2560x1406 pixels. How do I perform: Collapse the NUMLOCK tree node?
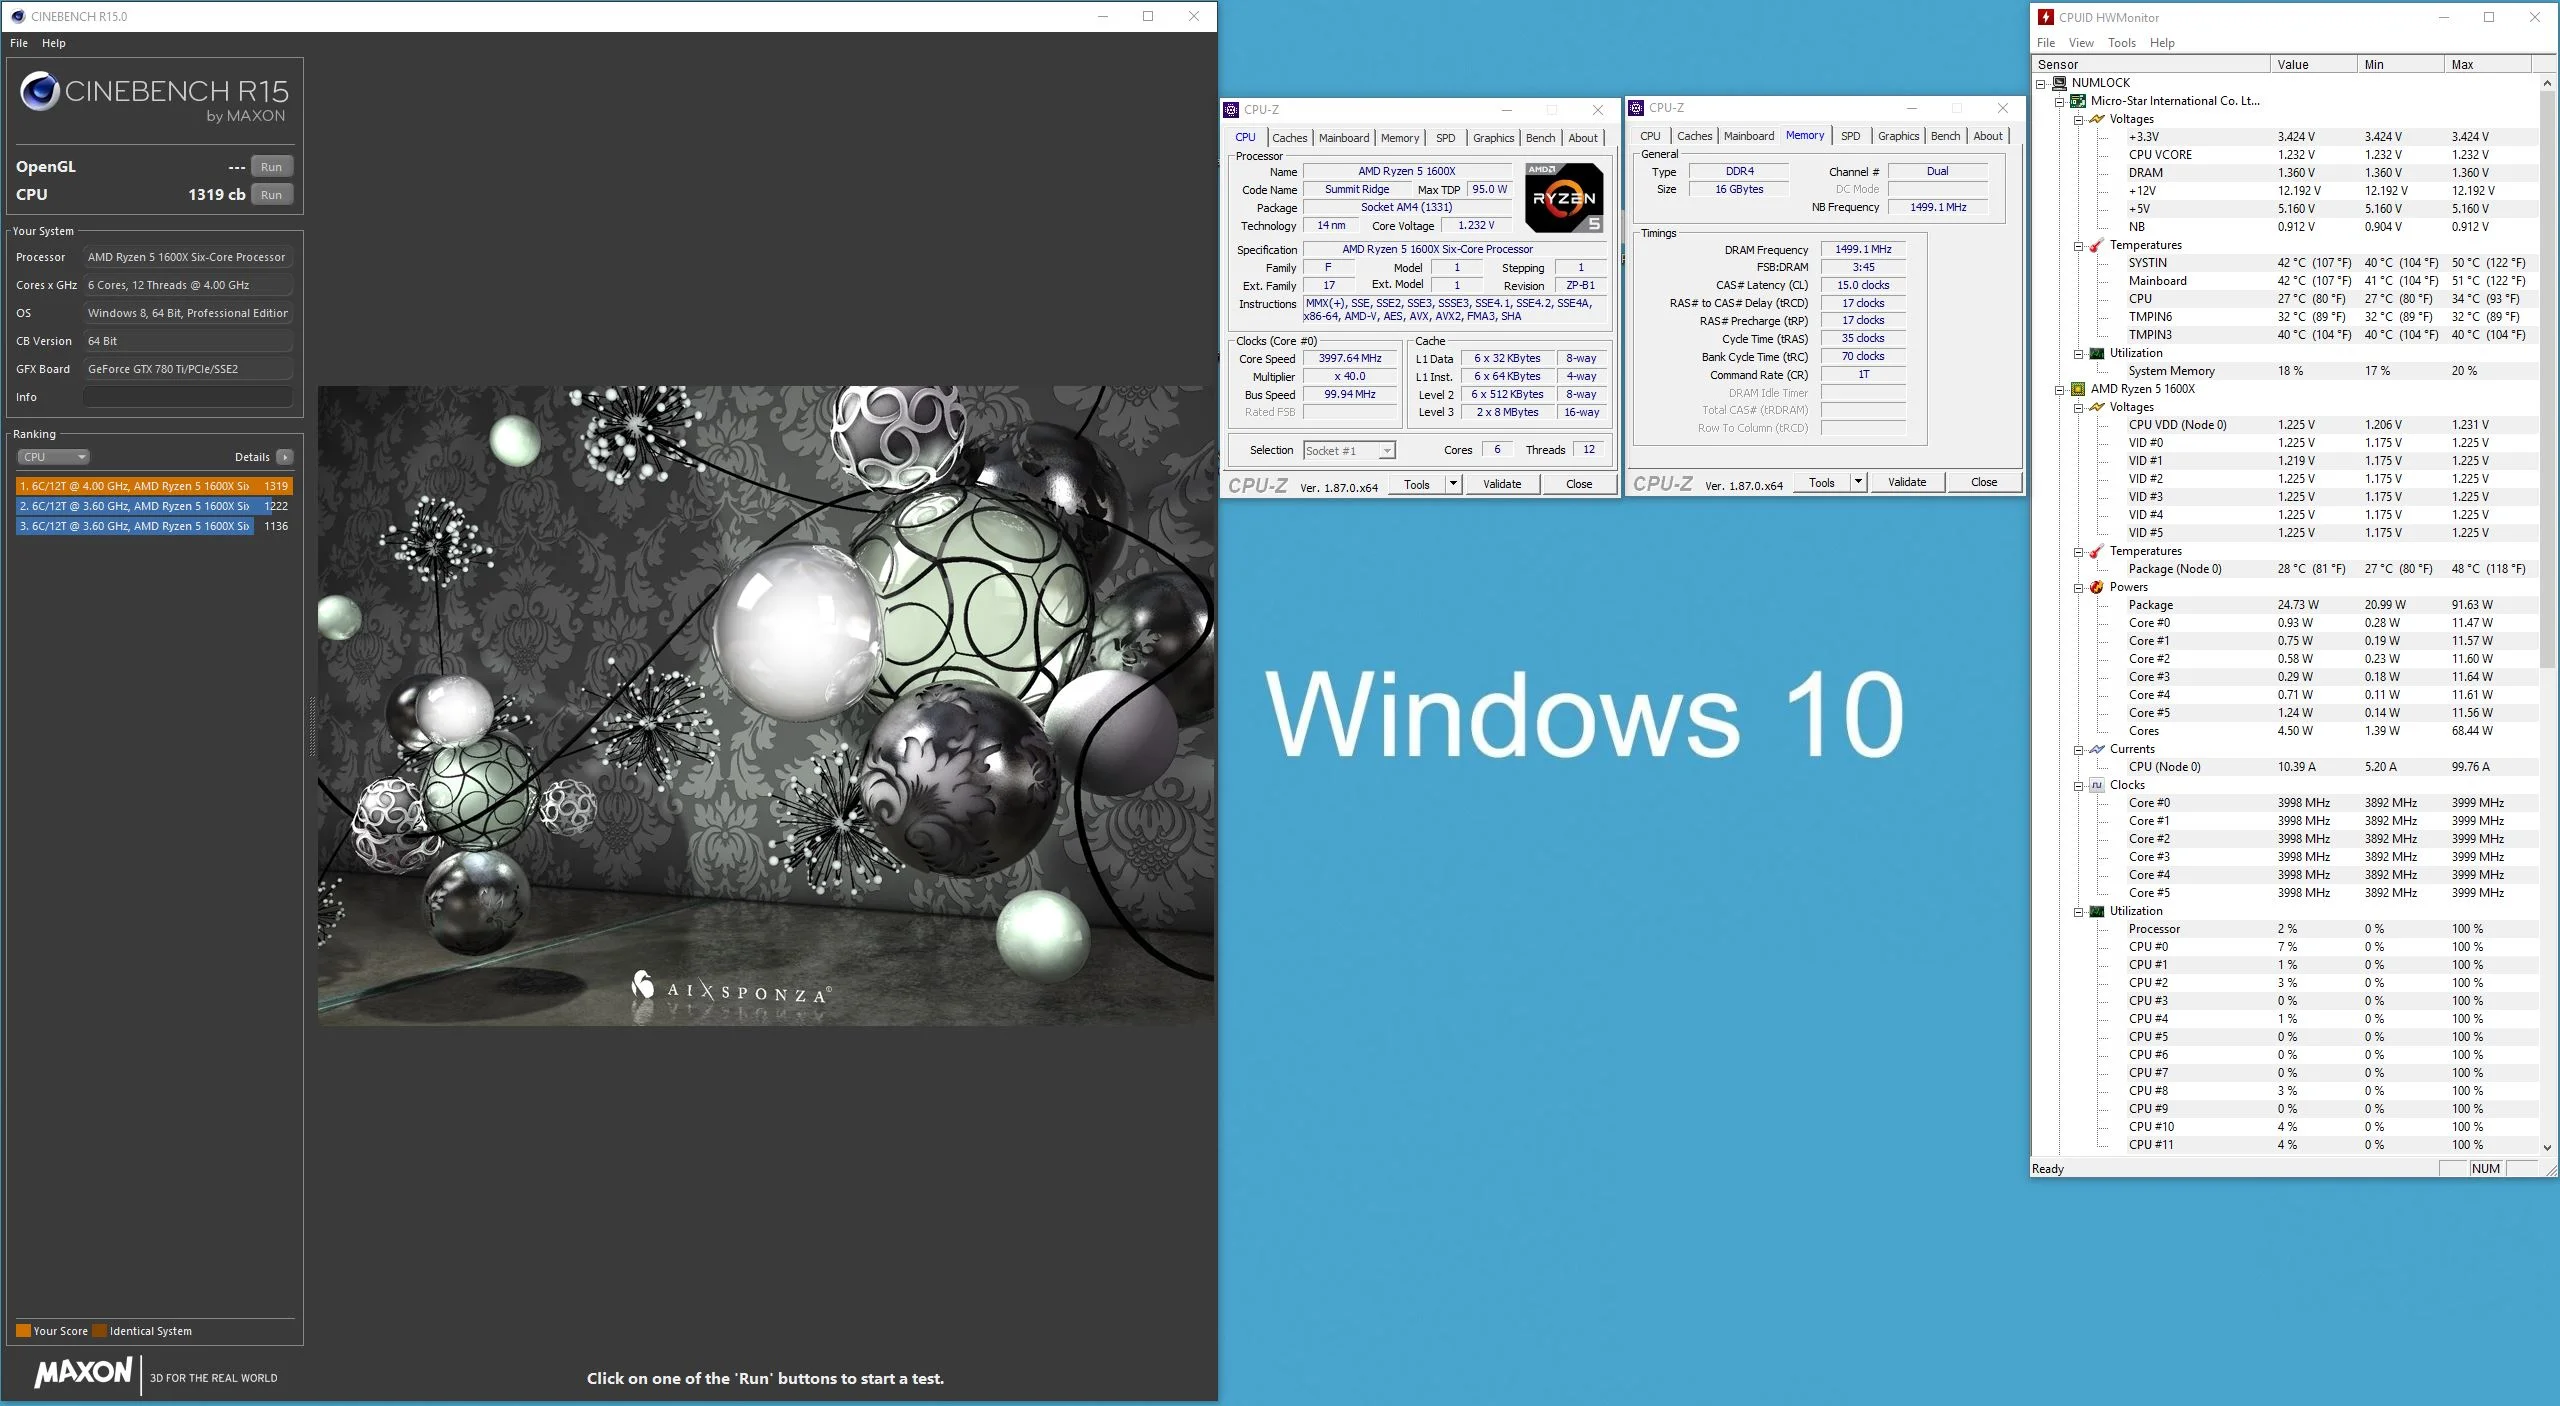(2041, 84)
